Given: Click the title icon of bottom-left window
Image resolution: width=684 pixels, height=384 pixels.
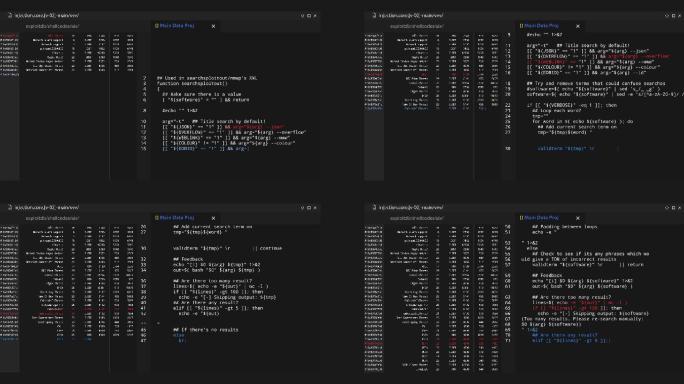Looking at the screenshot, I should (x=10, y=207).
